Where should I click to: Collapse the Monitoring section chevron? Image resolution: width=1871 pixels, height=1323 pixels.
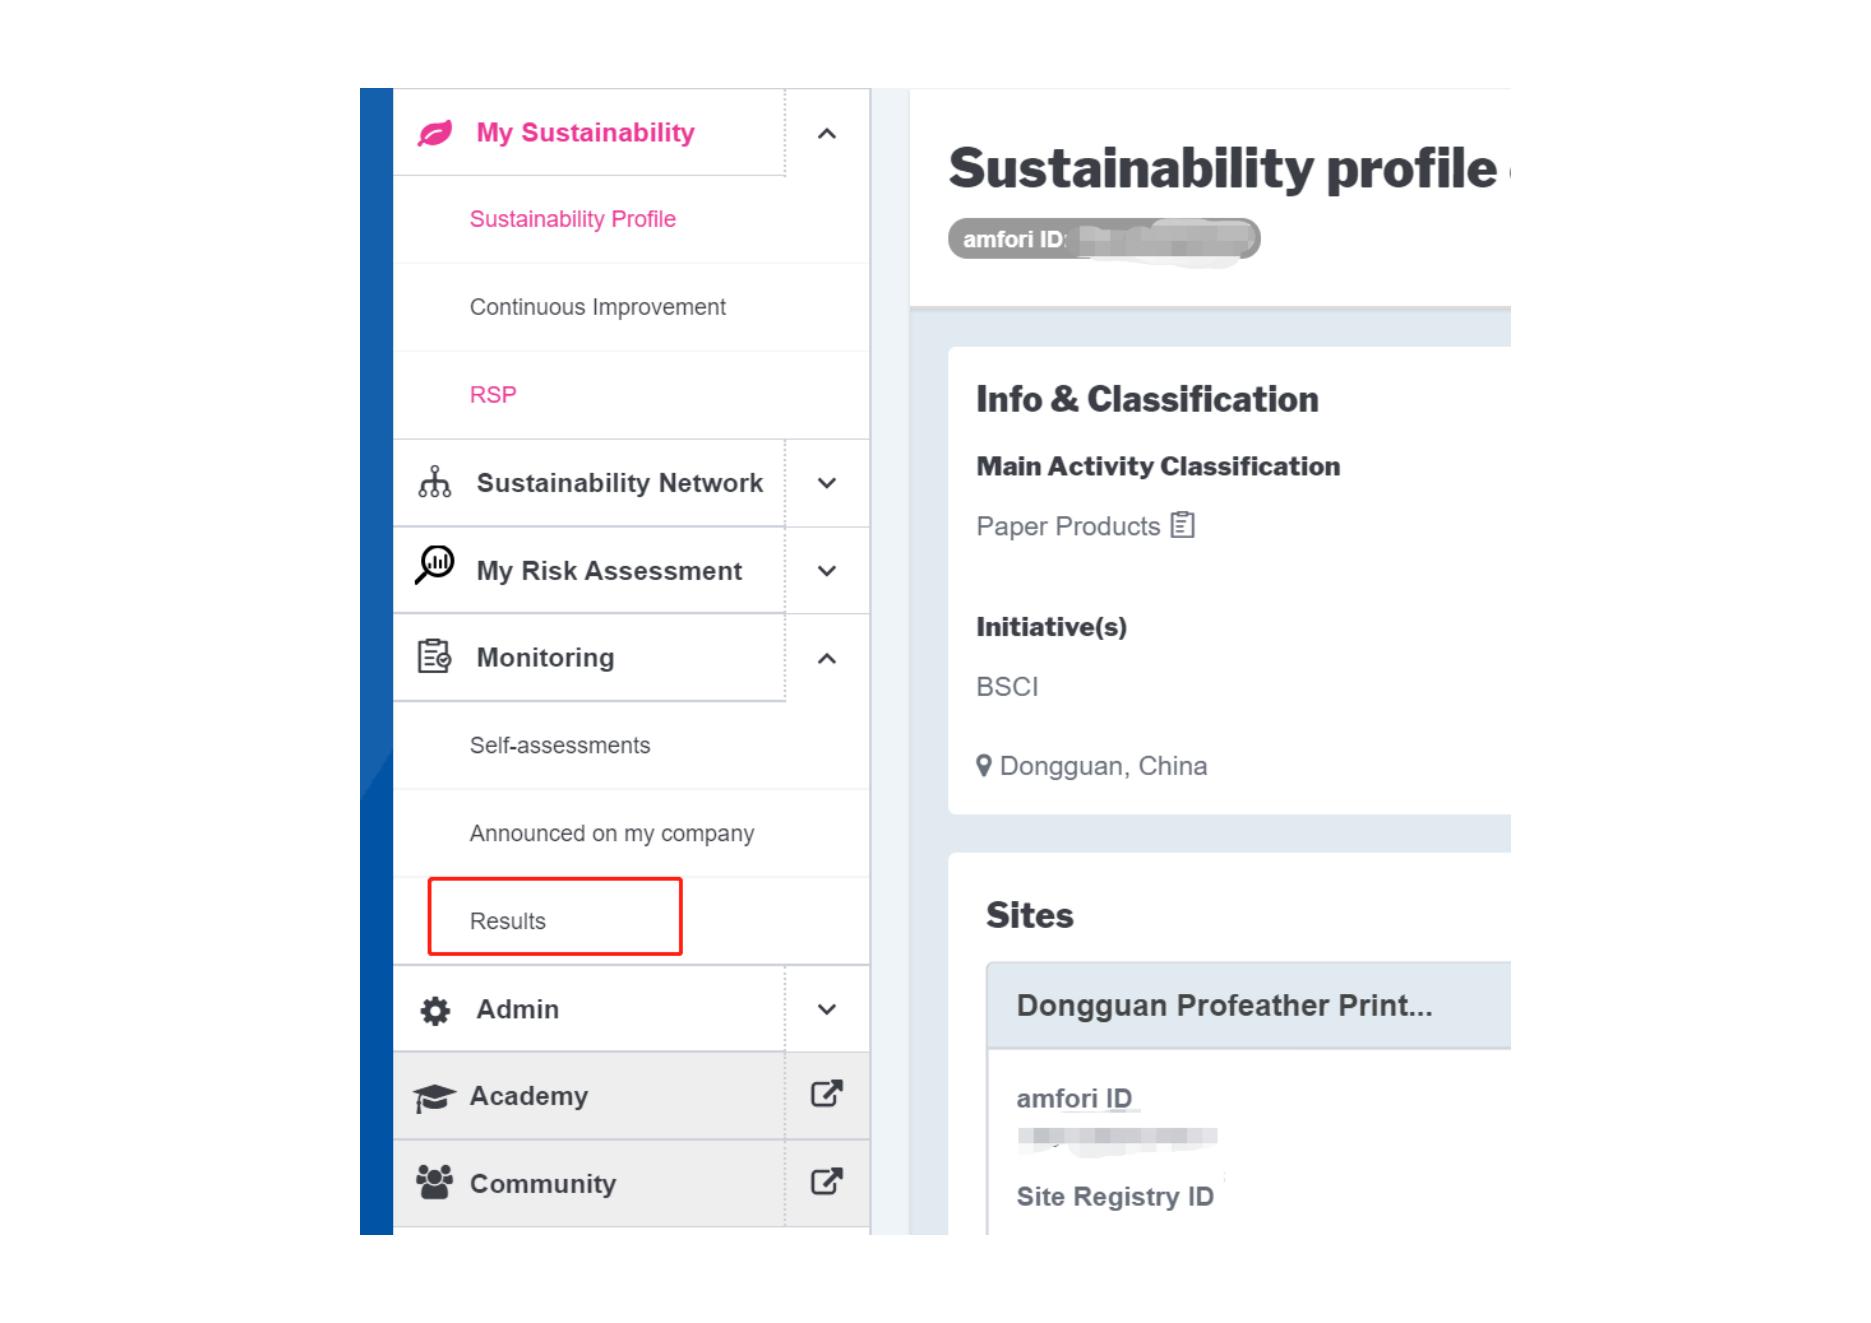pos(827,658)
